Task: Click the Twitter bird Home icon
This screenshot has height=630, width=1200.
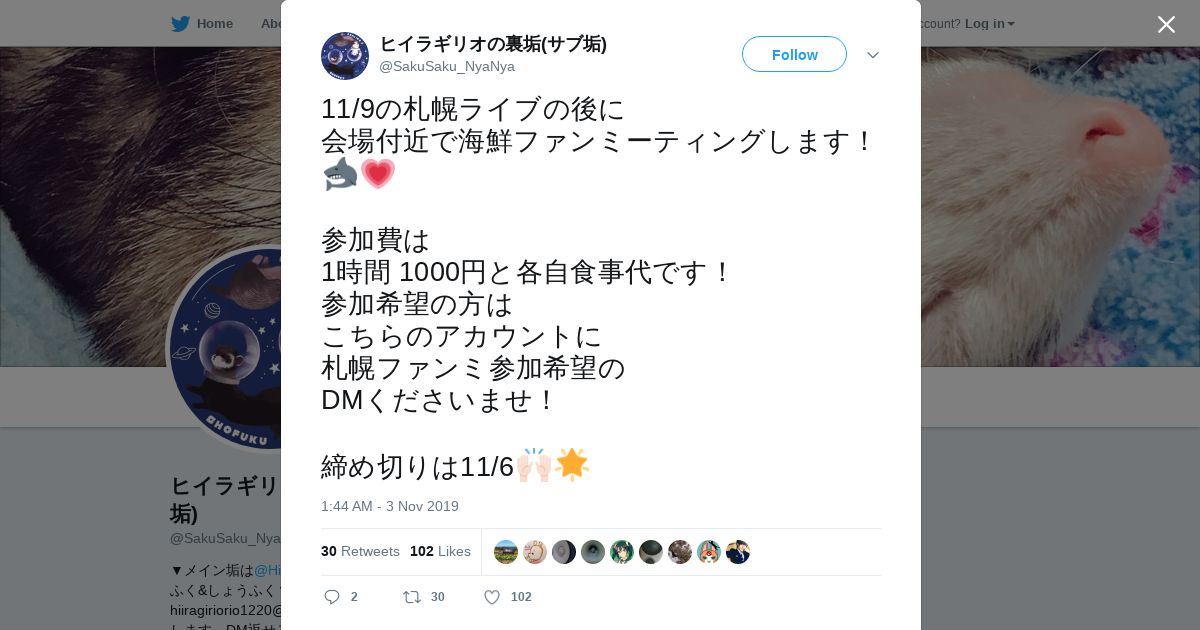Action: pyautogui.click(x=180, y=23)
